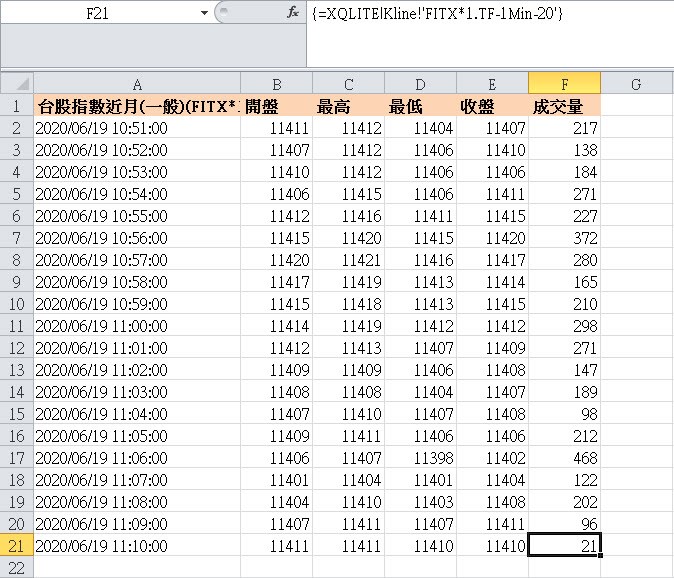Click the 最高 header cell
The height and width of the screenshot is (578, 674).
(348, 106)
